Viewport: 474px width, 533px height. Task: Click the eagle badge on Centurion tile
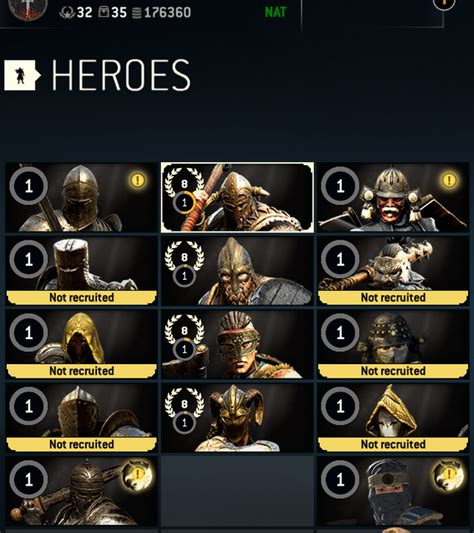pos(137,475)
